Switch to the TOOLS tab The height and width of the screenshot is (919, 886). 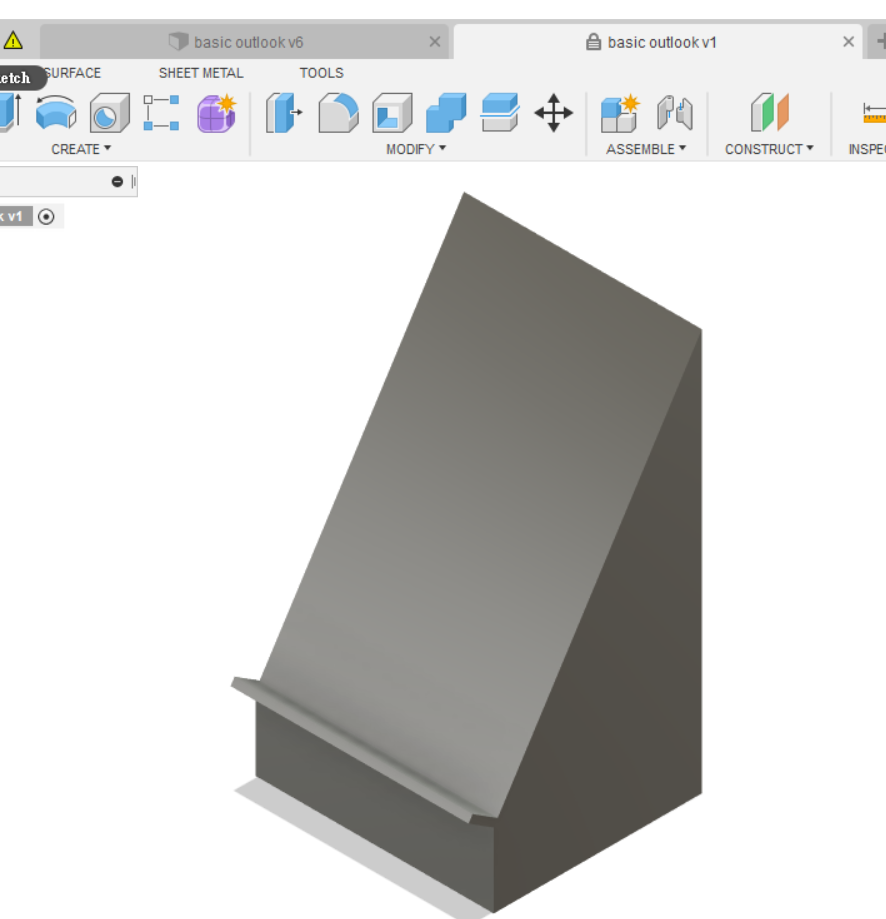(322, 73)
